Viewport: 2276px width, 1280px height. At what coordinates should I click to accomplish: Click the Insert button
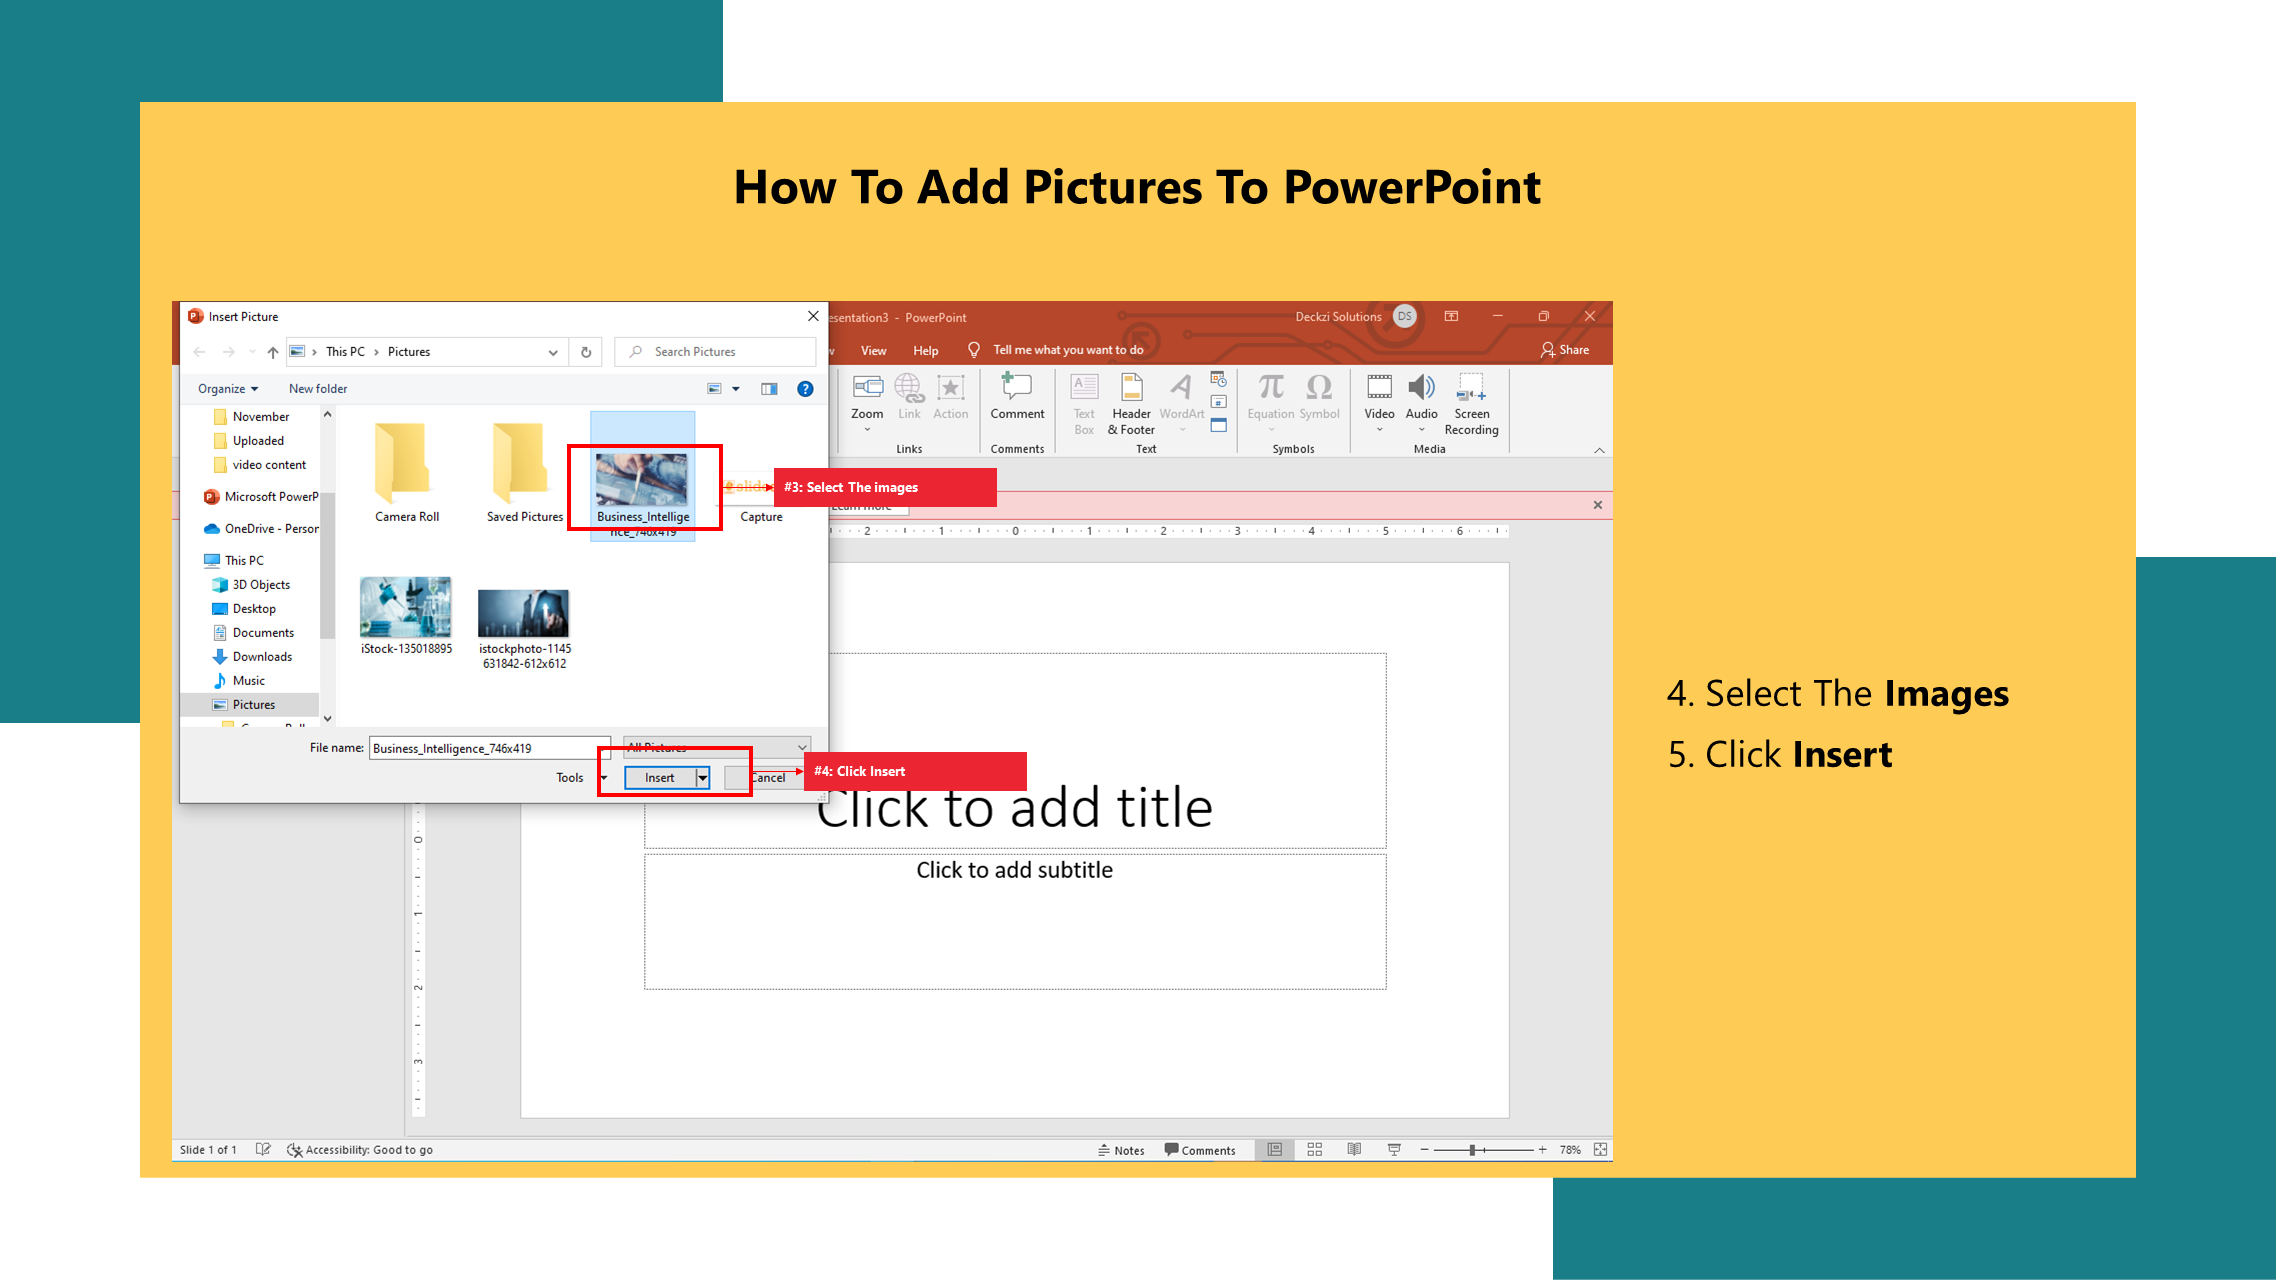tap(660, 778)
